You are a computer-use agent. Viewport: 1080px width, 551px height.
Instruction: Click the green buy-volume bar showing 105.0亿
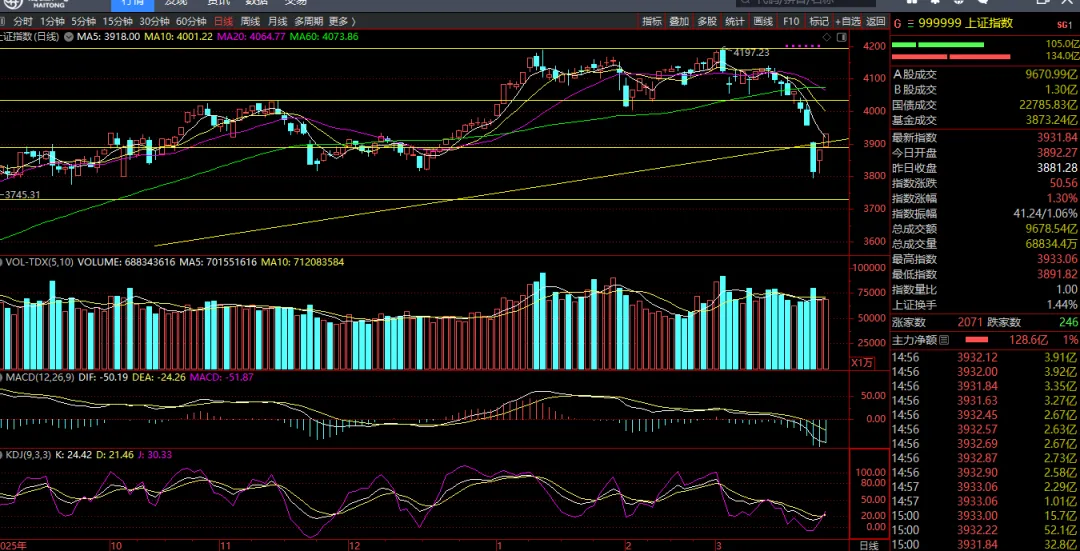[x=937, y=45]
